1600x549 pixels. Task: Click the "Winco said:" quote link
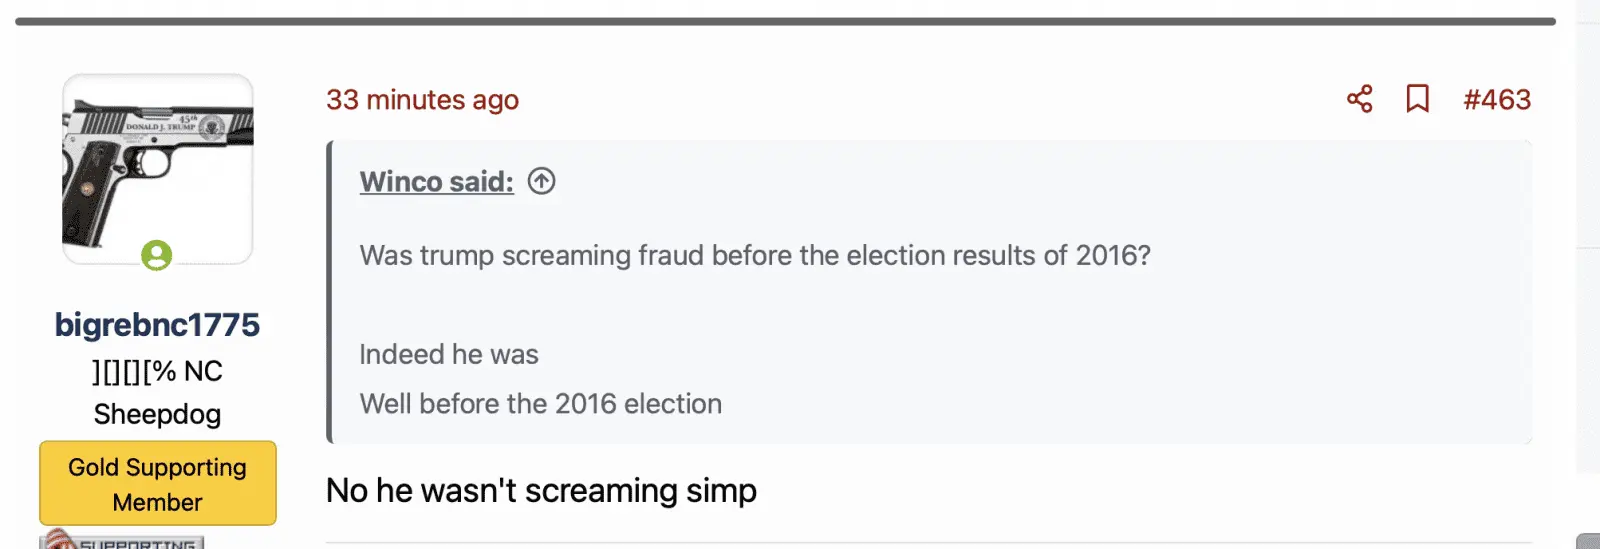tap(436, 181)
